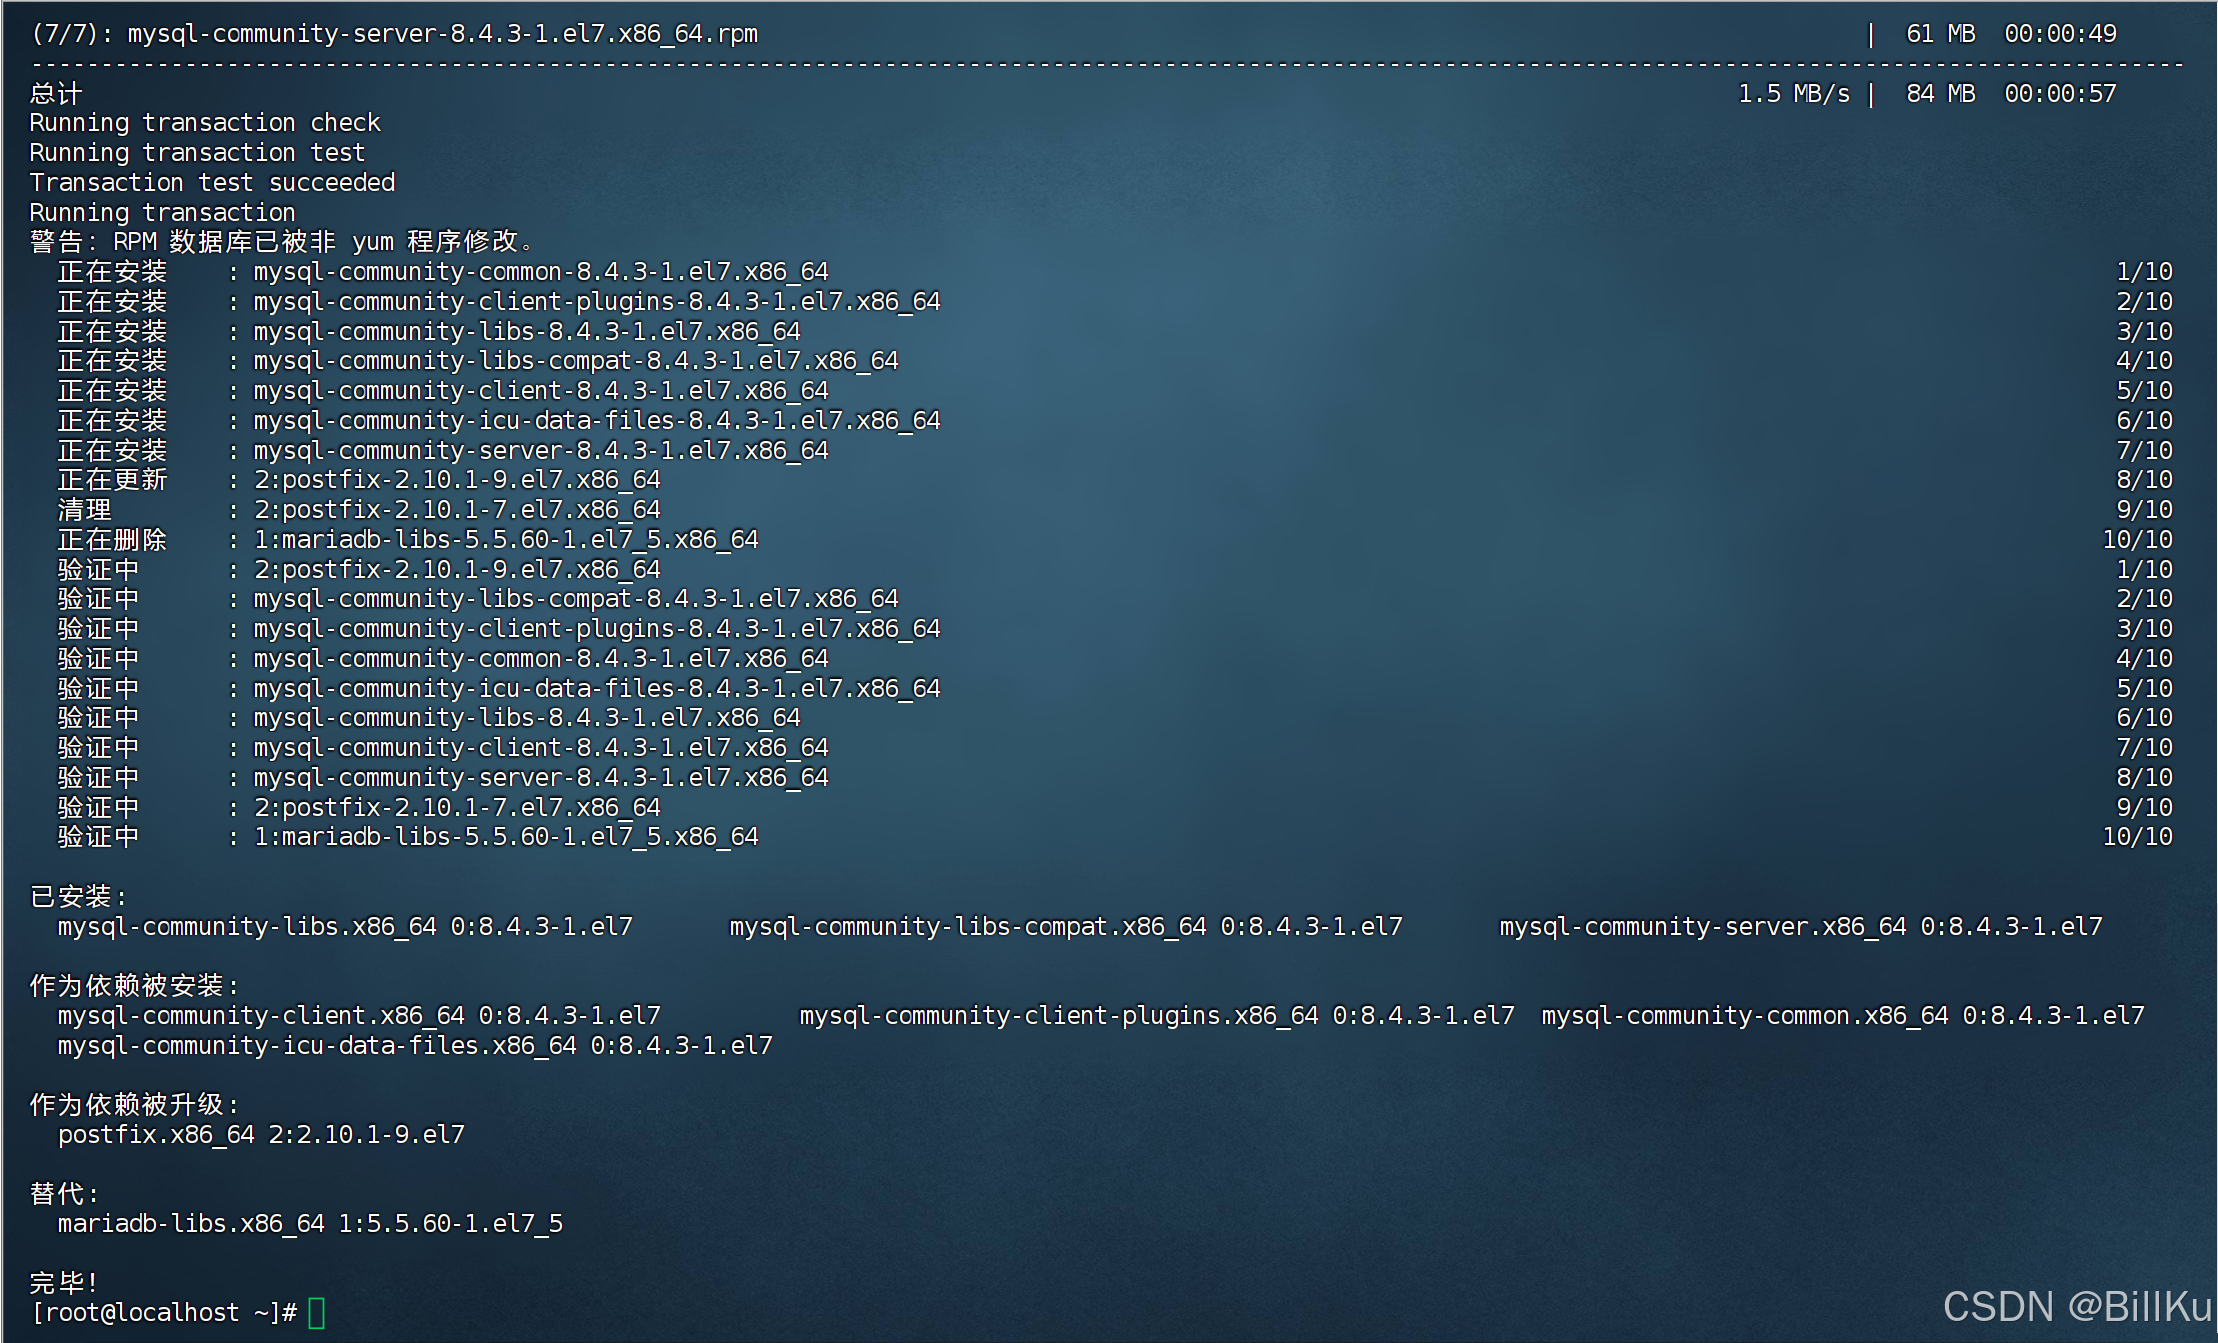Click the '10/10' counter on the 正在删除 row
The height and width of the screenshot is (1343, 2218).
point(2137,540)
